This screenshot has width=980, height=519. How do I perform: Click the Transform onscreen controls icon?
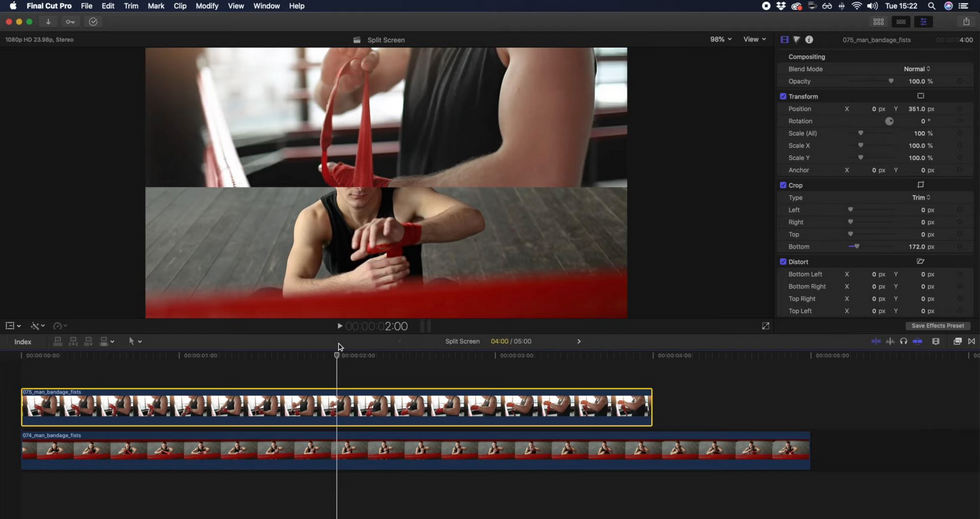pyautogui.click(x=920, y=97)
